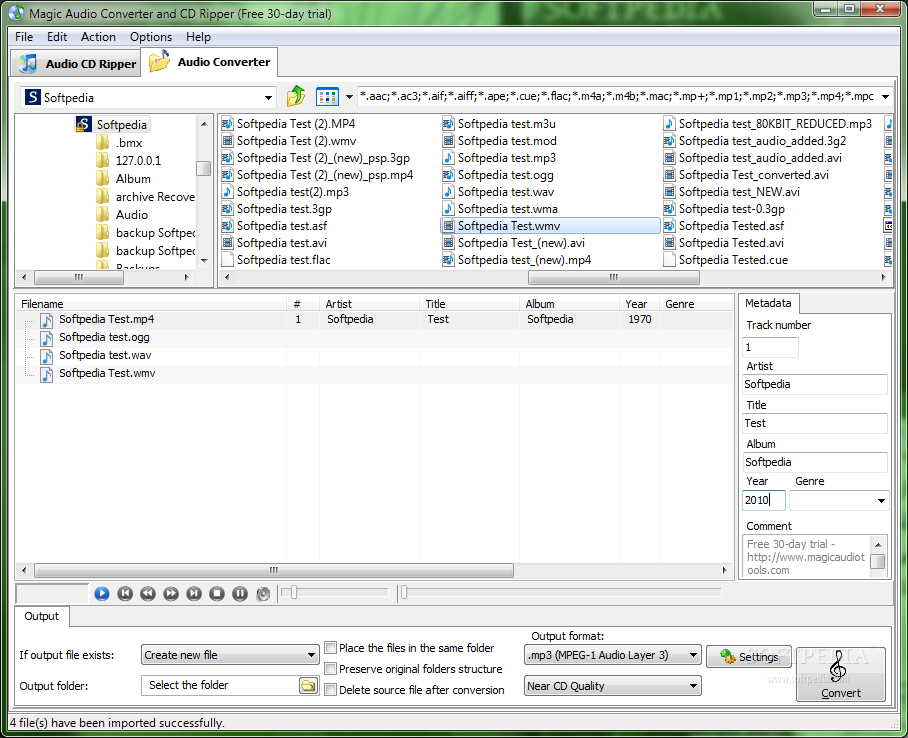Click the playback position slider handle

click(x=404, y=592)
